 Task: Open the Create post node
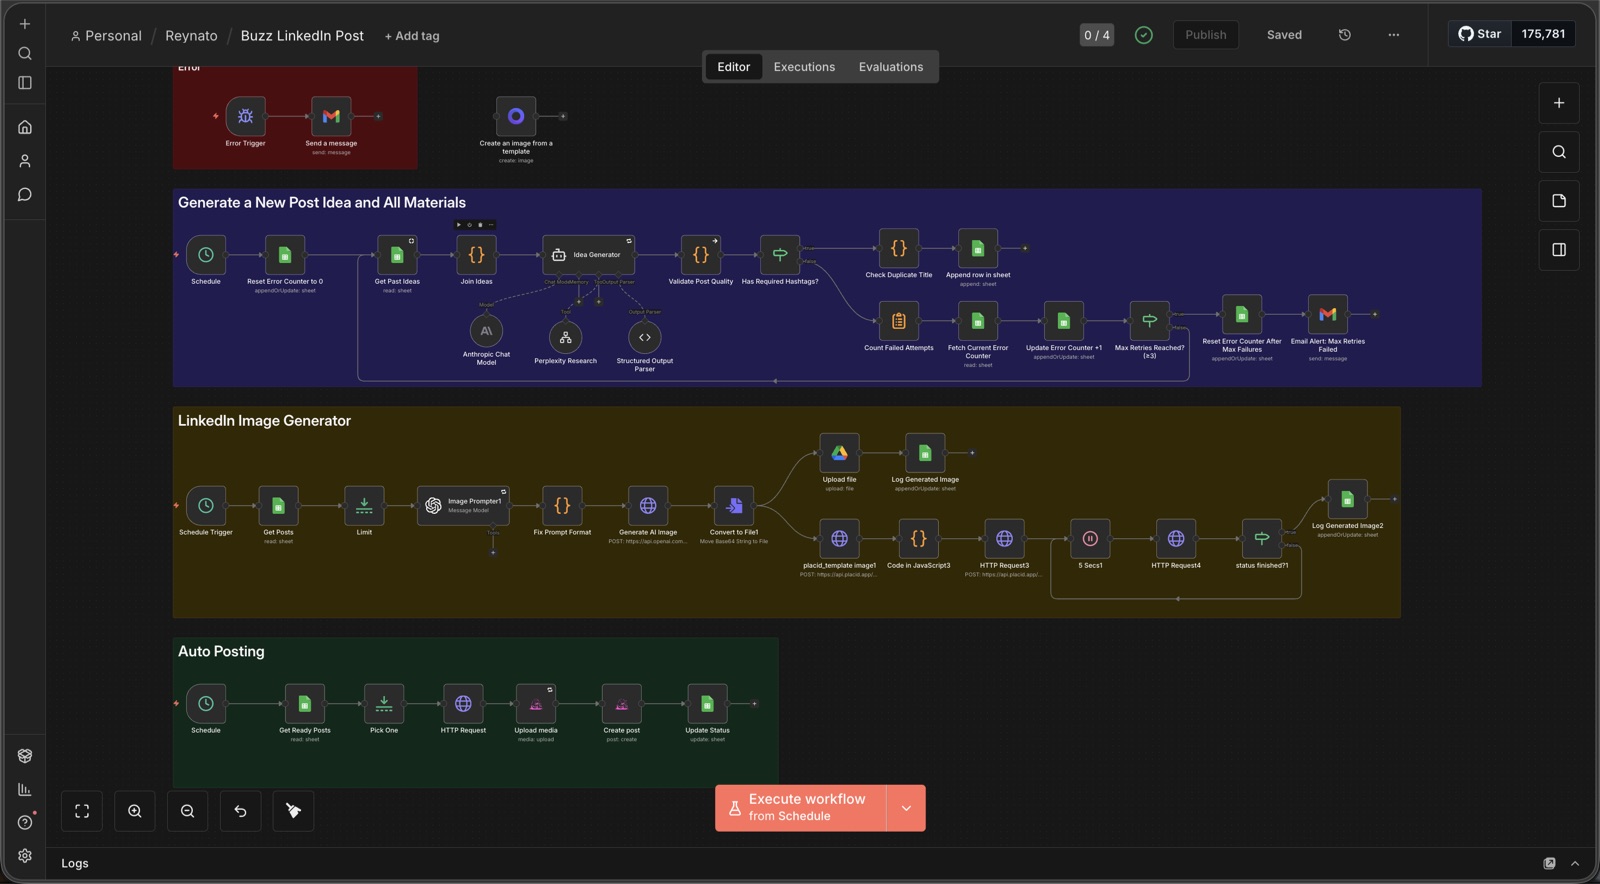[x=622, y=704]
